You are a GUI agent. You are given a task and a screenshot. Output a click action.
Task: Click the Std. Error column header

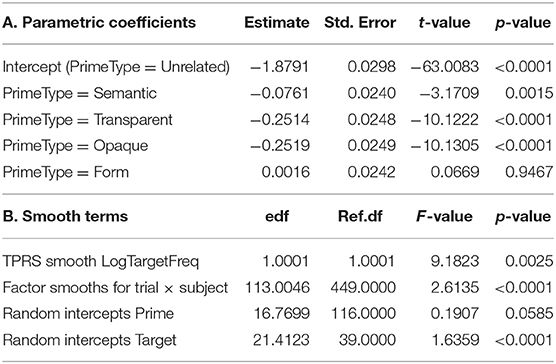360,23
